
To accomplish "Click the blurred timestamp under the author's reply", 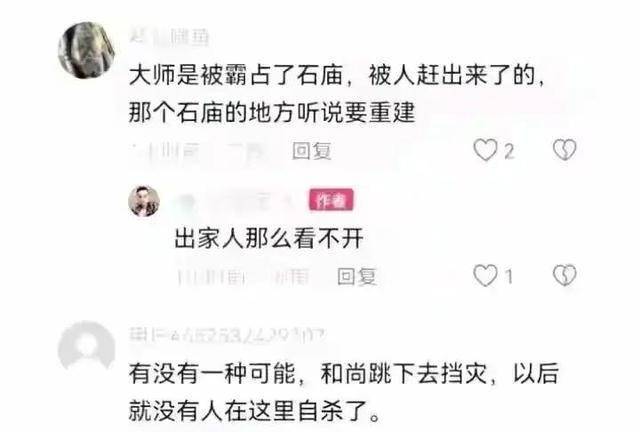I will (243, 276).
